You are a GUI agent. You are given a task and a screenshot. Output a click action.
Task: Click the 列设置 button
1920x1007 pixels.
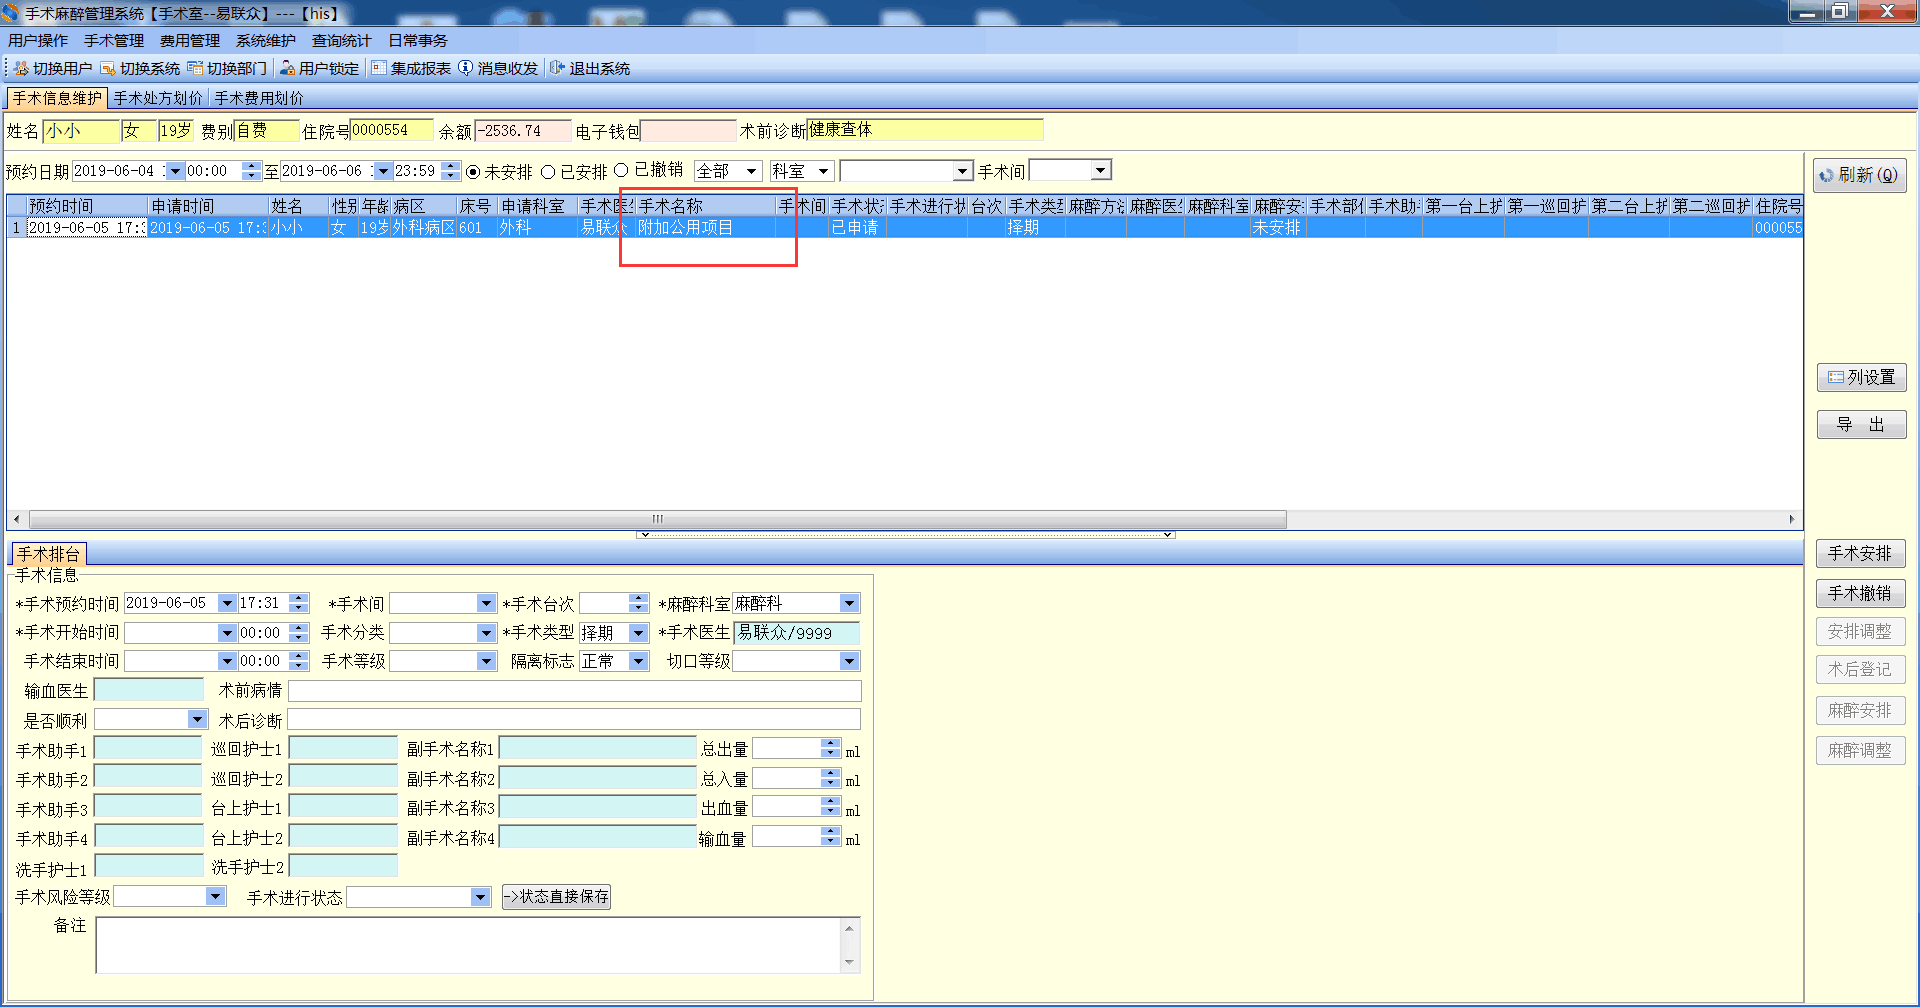click(1861, 377)
